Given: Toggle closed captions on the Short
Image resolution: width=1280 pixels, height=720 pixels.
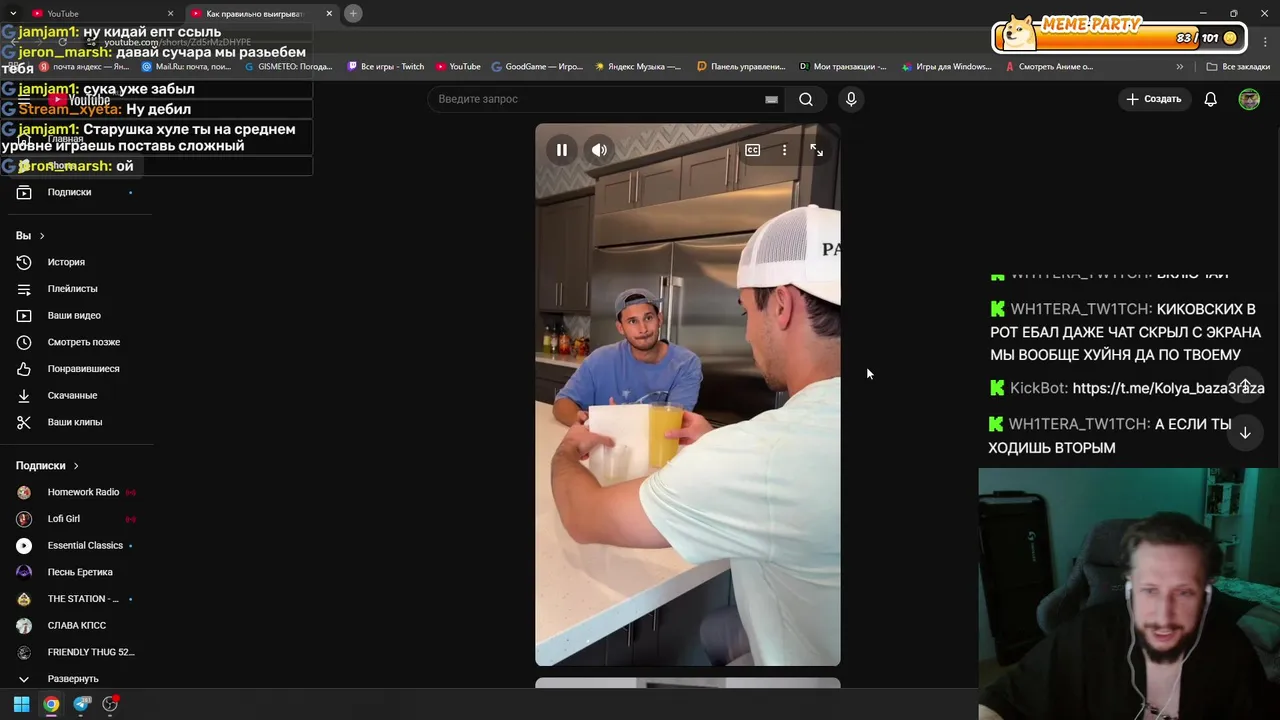Looking at the screenshot, I should tap(753, 150).
